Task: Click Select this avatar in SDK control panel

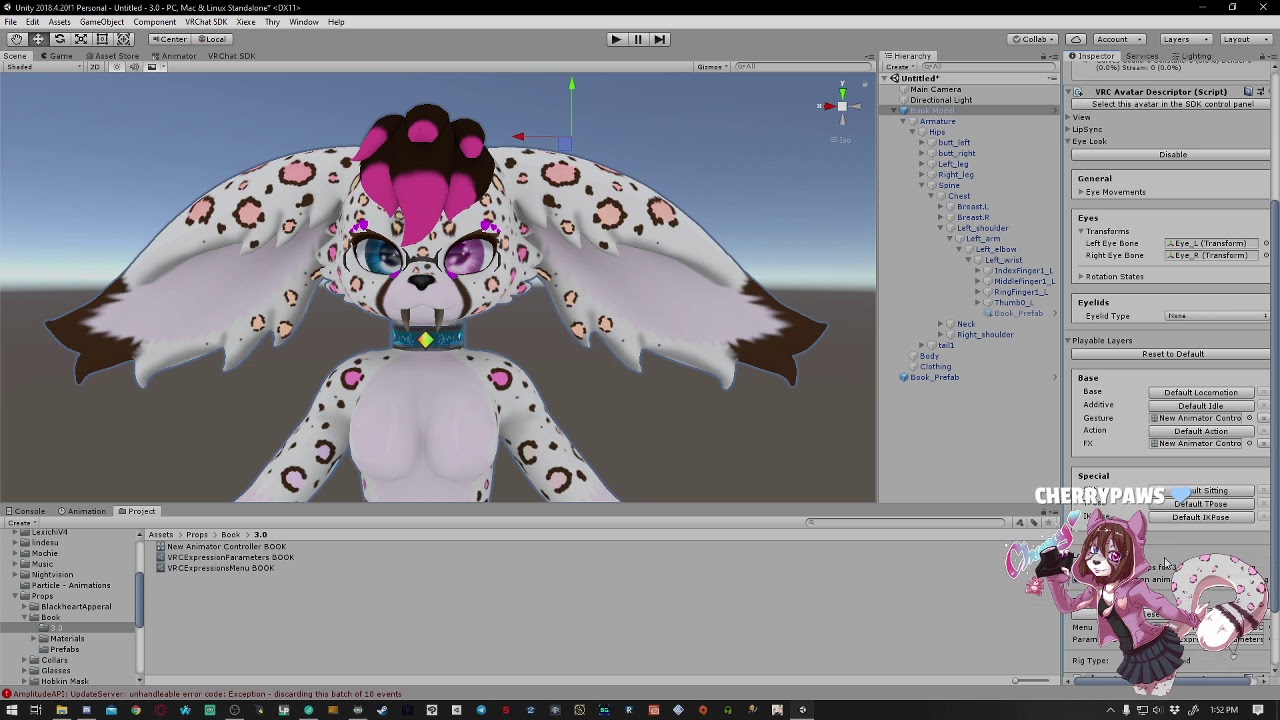Action: [x=1172, y=104]
